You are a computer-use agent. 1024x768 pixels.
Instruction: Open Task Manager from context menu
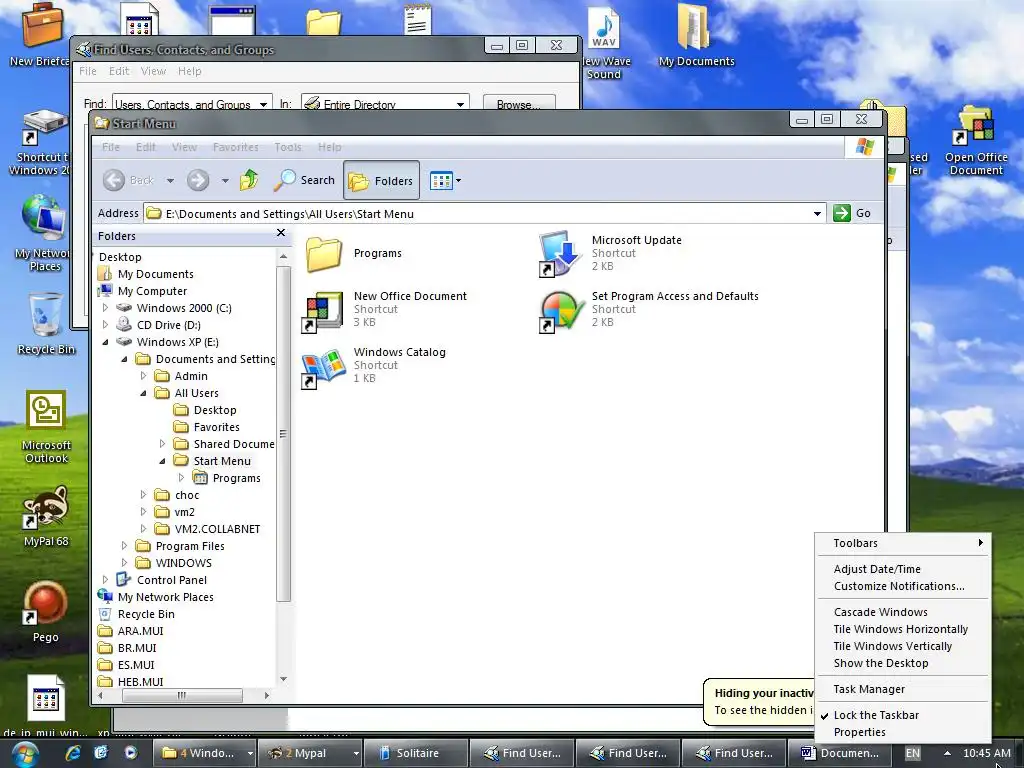(903, 689)
